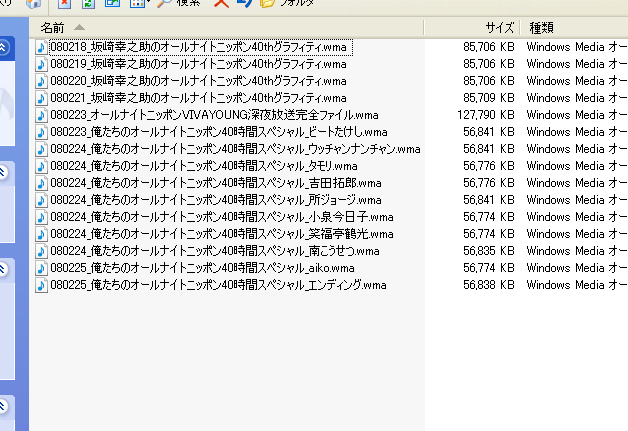Click the icon of the ビートたけし wma file

click(41, 132)
